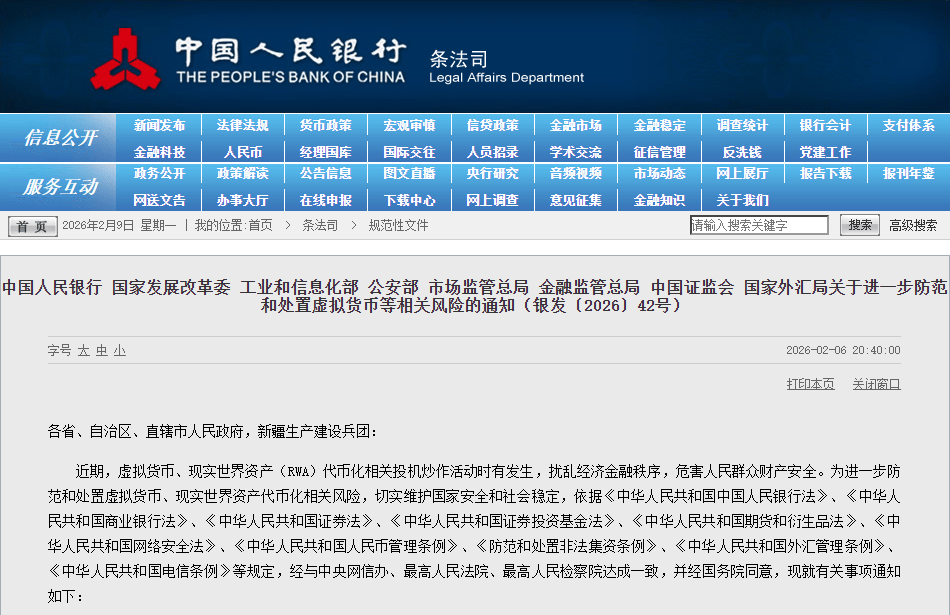Click the 搜索 search button

coord(860,225)
